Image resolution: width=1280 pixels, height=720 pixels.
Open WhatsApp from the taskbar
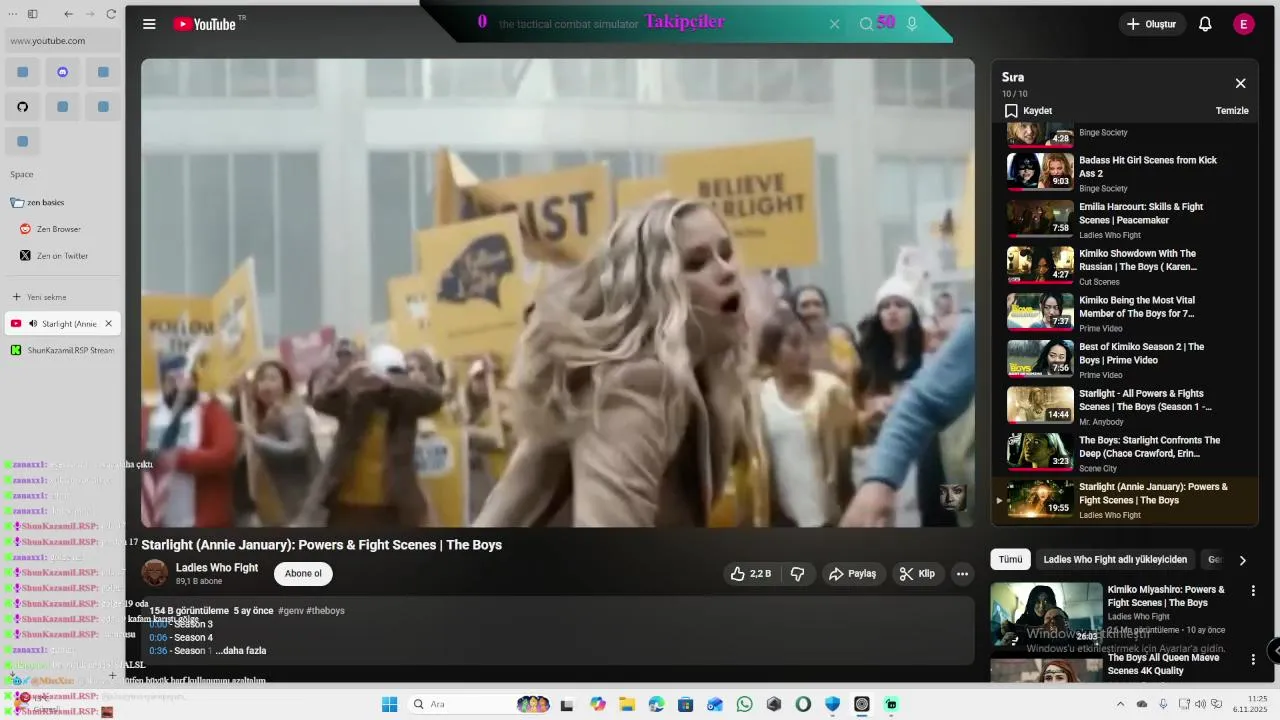coord(744,704)
